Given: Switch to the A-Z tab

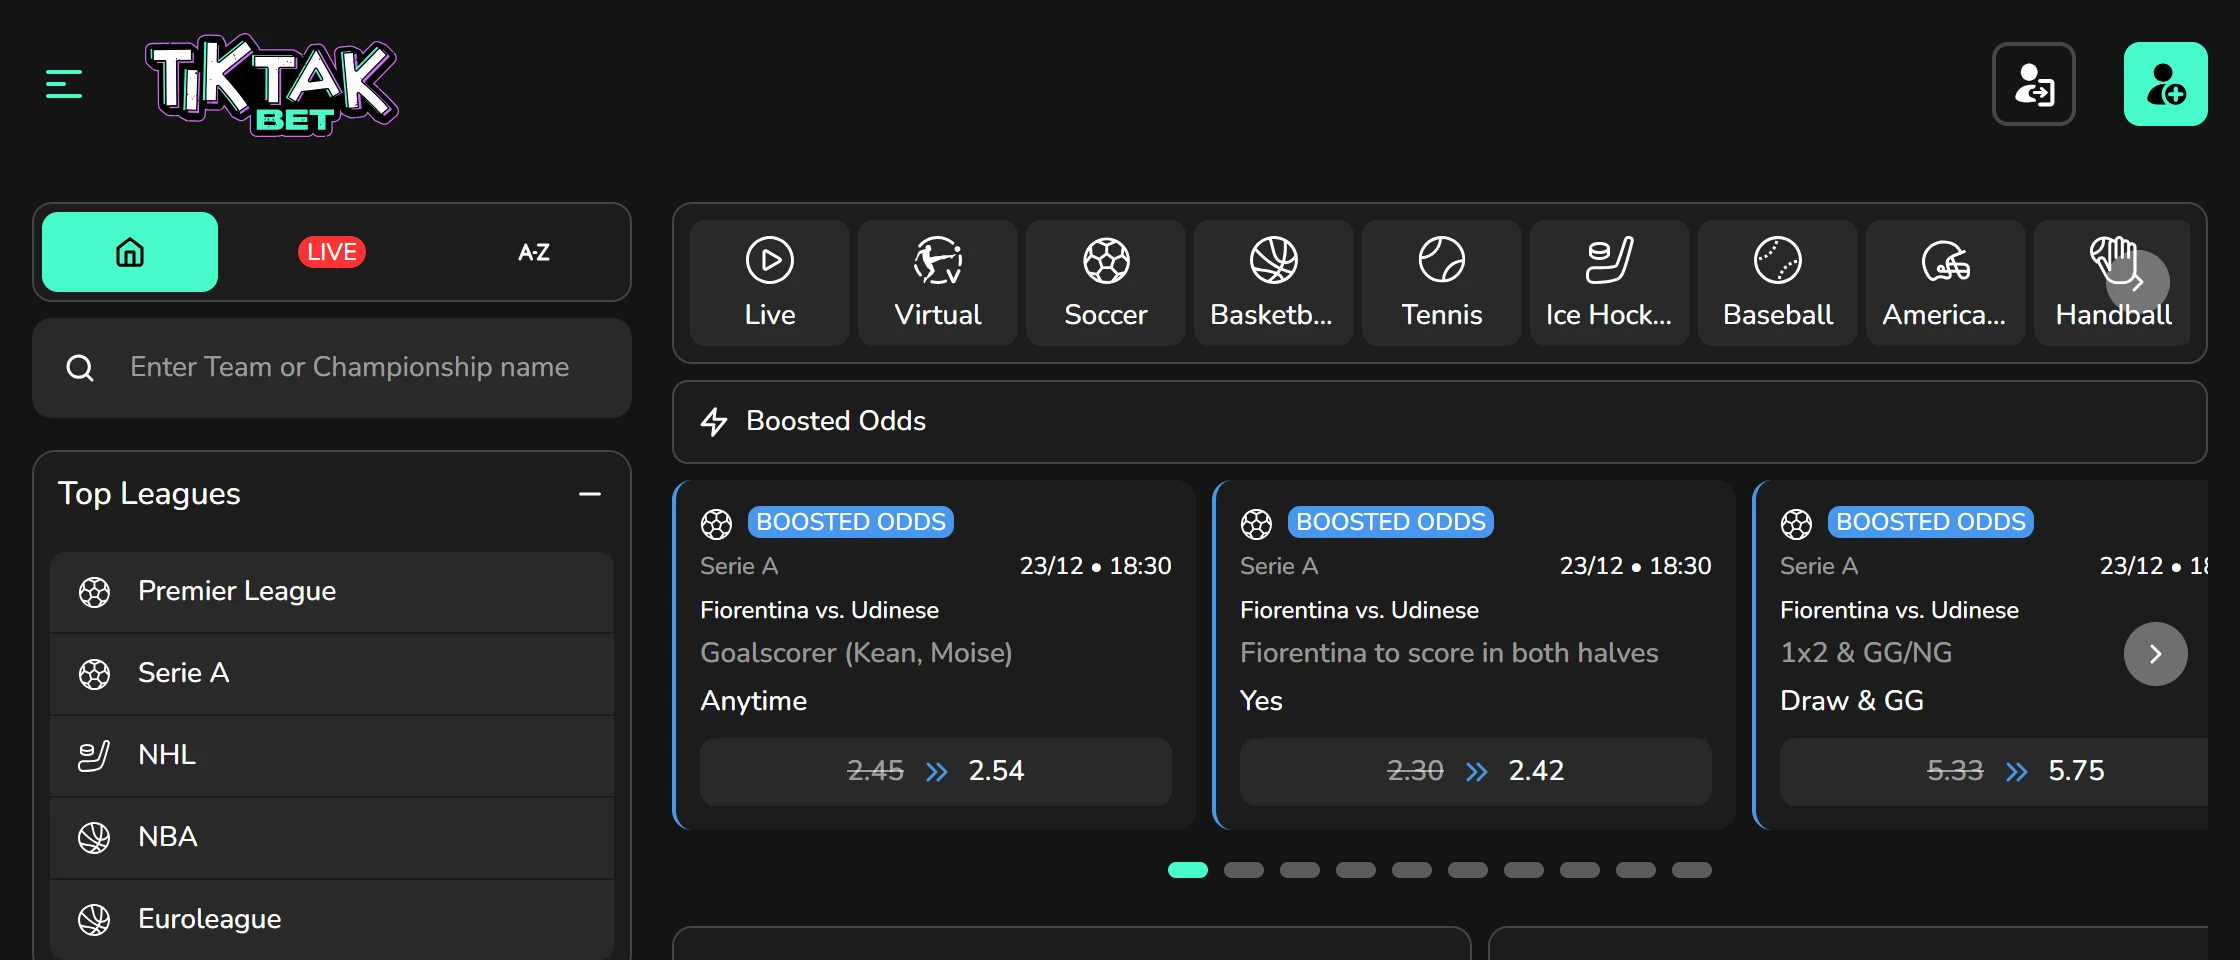Looking at the screenshot, I should tap(533, 252).
